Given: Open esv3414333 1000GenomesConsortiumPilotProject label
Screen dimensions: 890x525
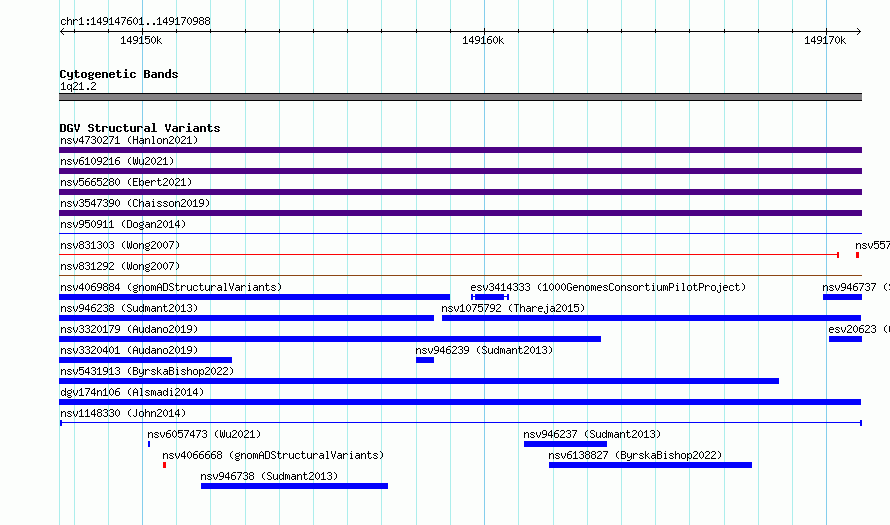Looking at the screenshot, I should 608,287.
